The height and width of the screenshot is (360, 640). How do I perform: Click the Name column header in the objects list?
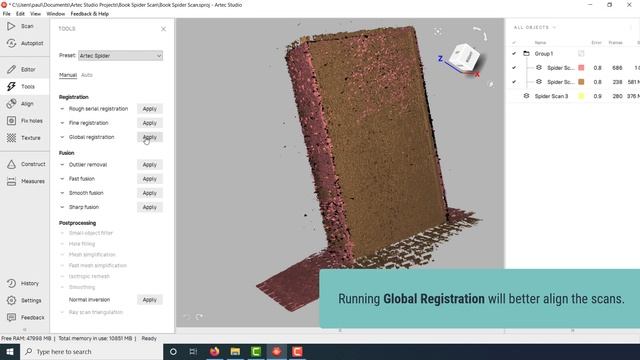(540, 42)
